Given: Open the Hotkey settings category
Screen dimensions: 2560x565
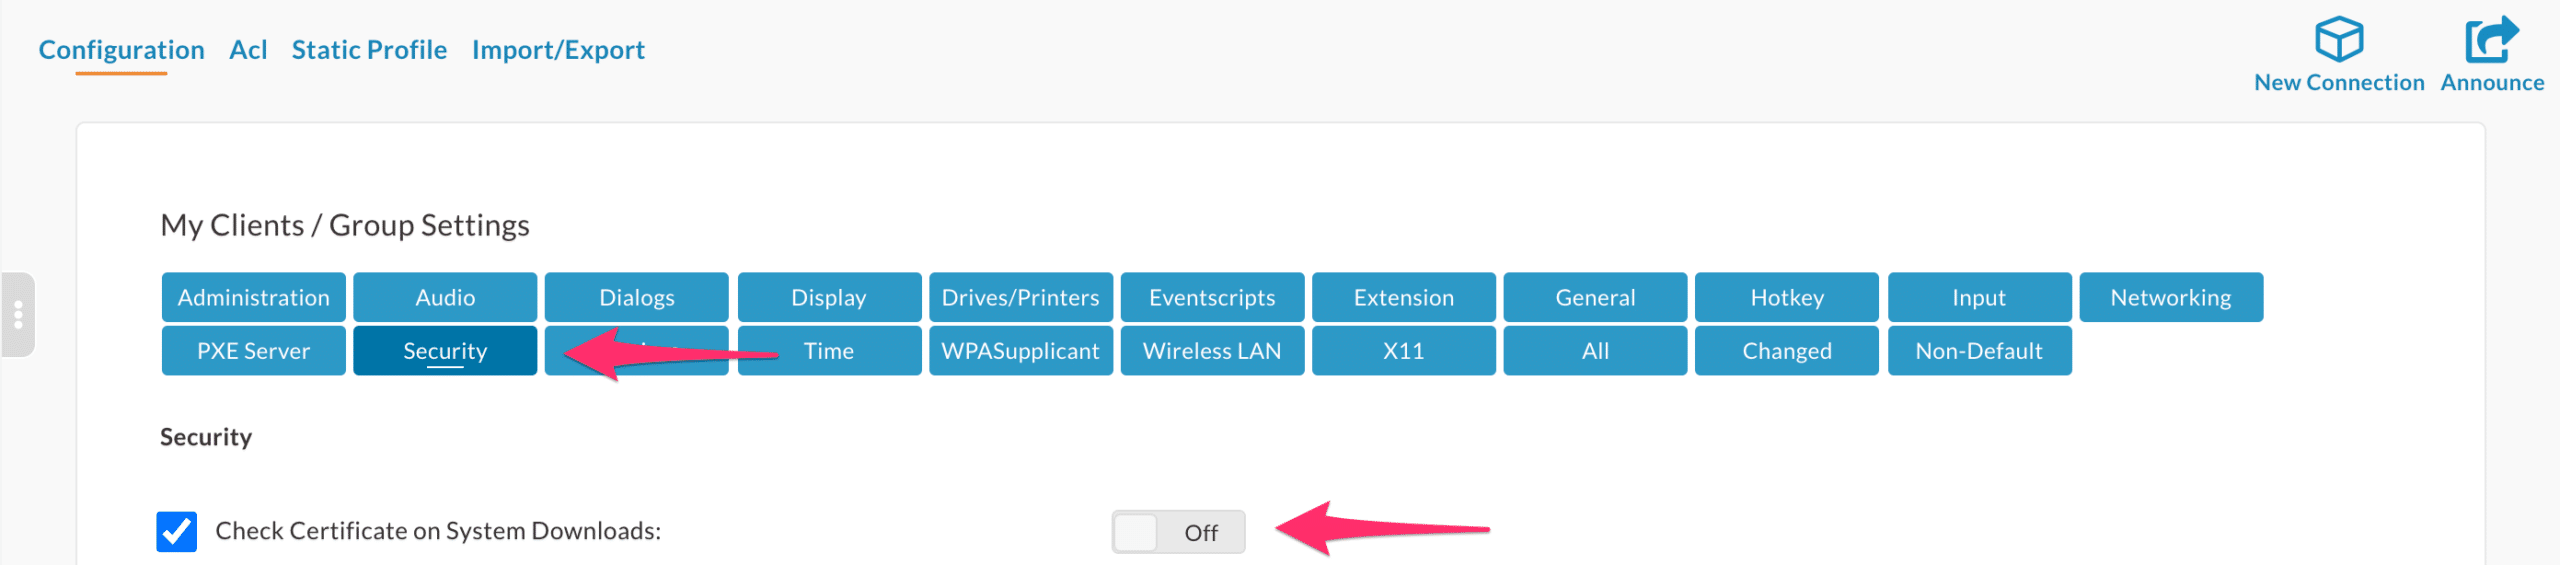Looking at the screenshot, I should pos(1787,297).
